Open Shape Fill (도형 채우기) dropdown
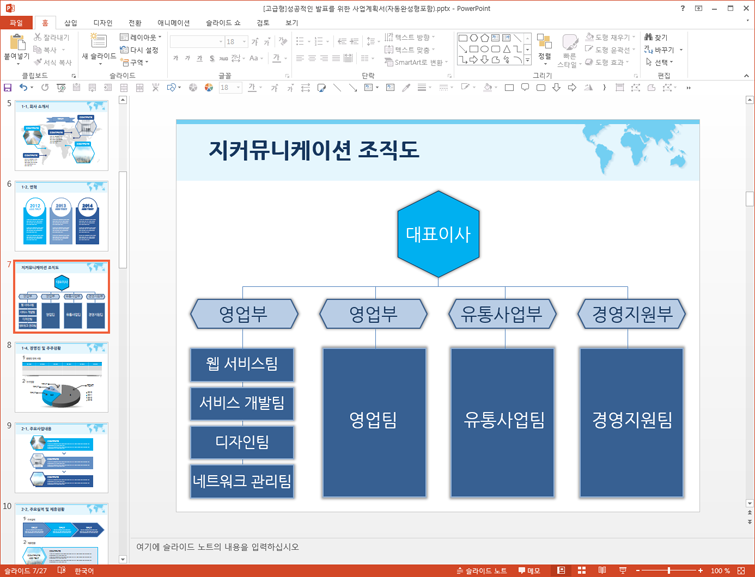Viewport: 755px width, 577px height. (x=611, y=37)
